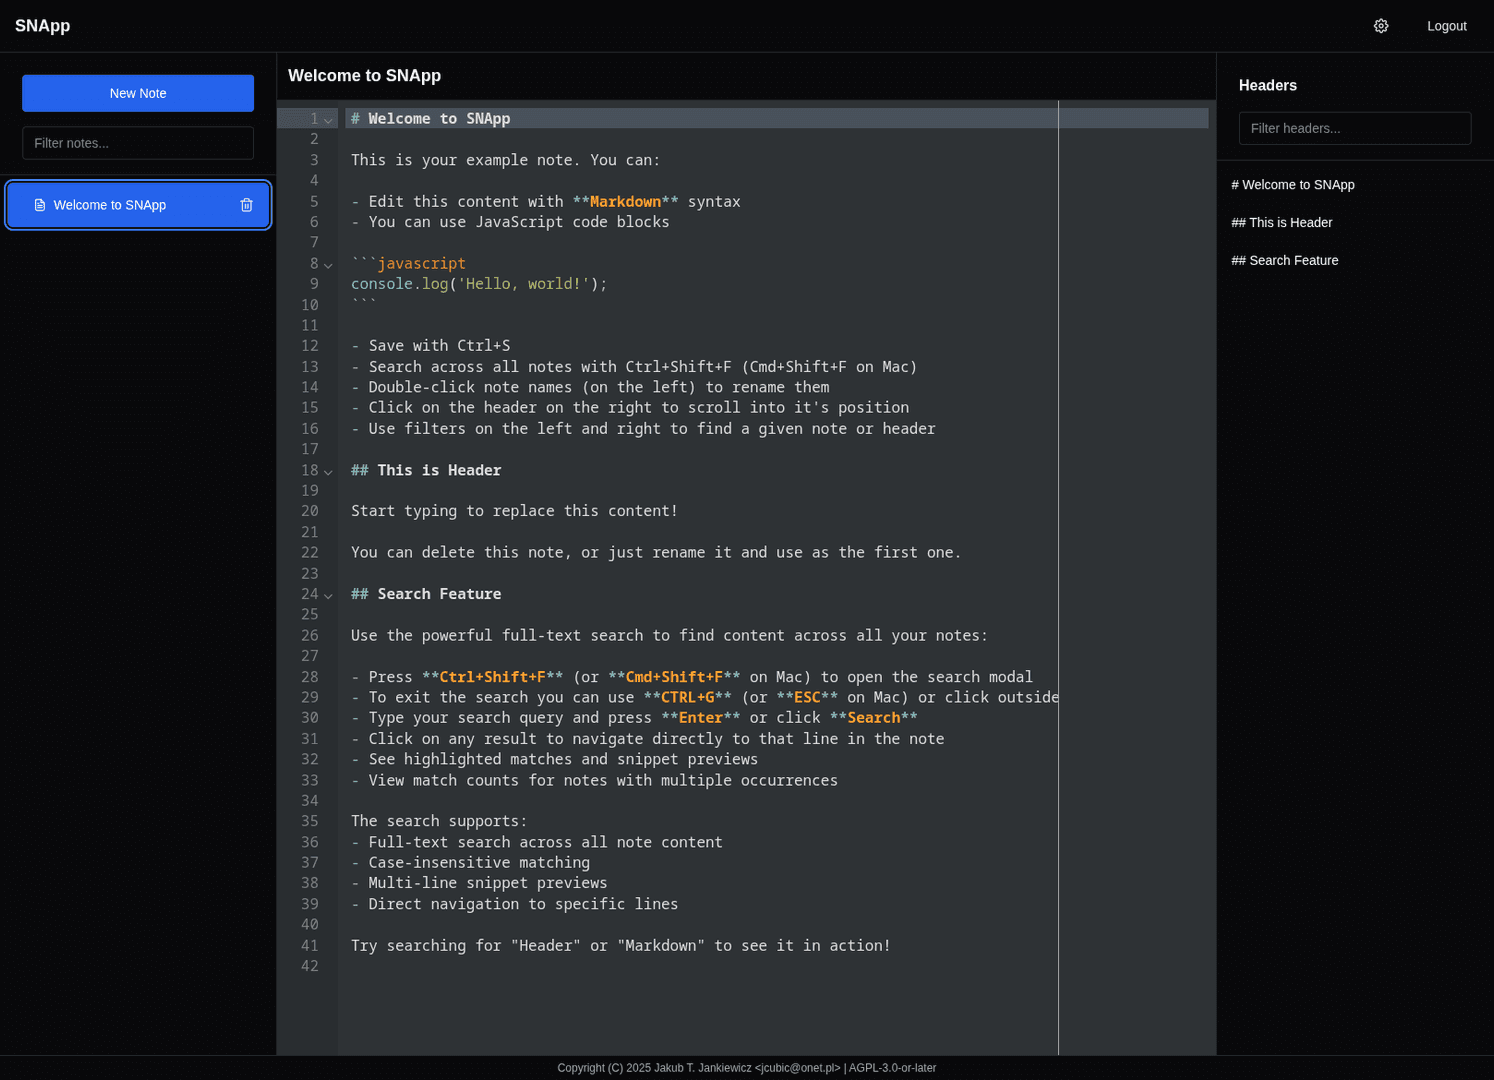Place cursor on the Start typing line
This screenshot has height=1080, width=1494.
[514, 510]
